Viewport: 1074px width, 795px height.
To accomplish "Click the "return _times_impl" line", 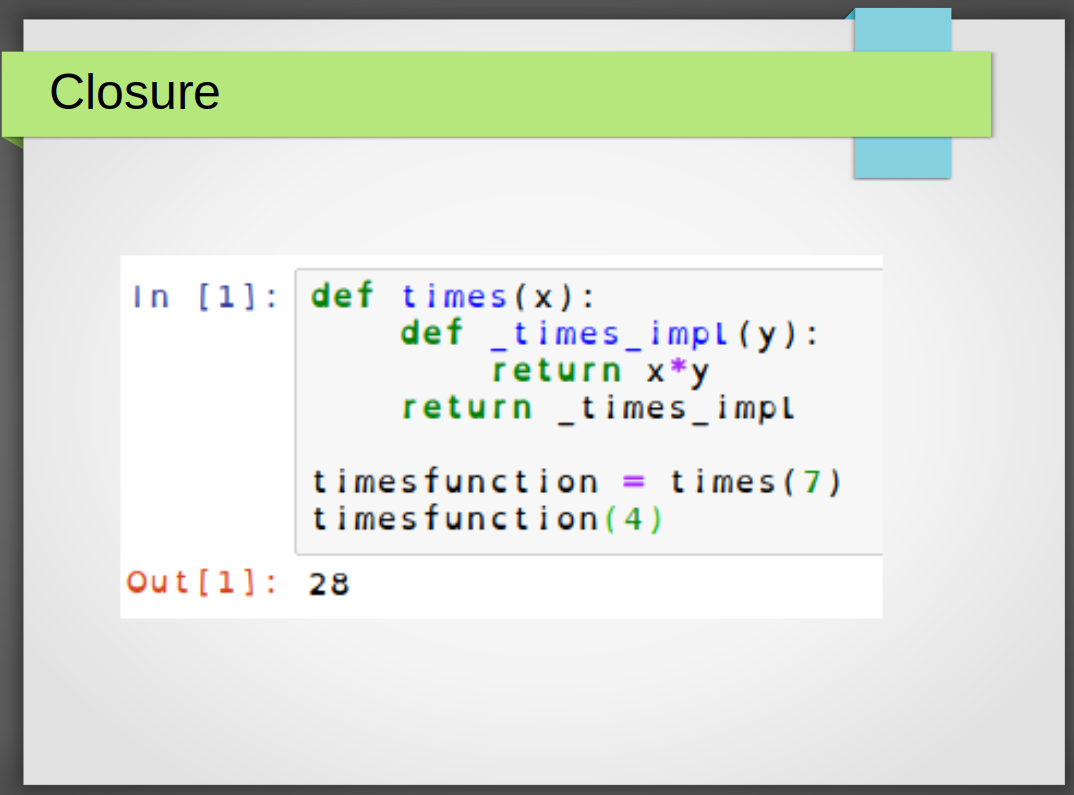I will pyautogui.click(x=598, y=409).
